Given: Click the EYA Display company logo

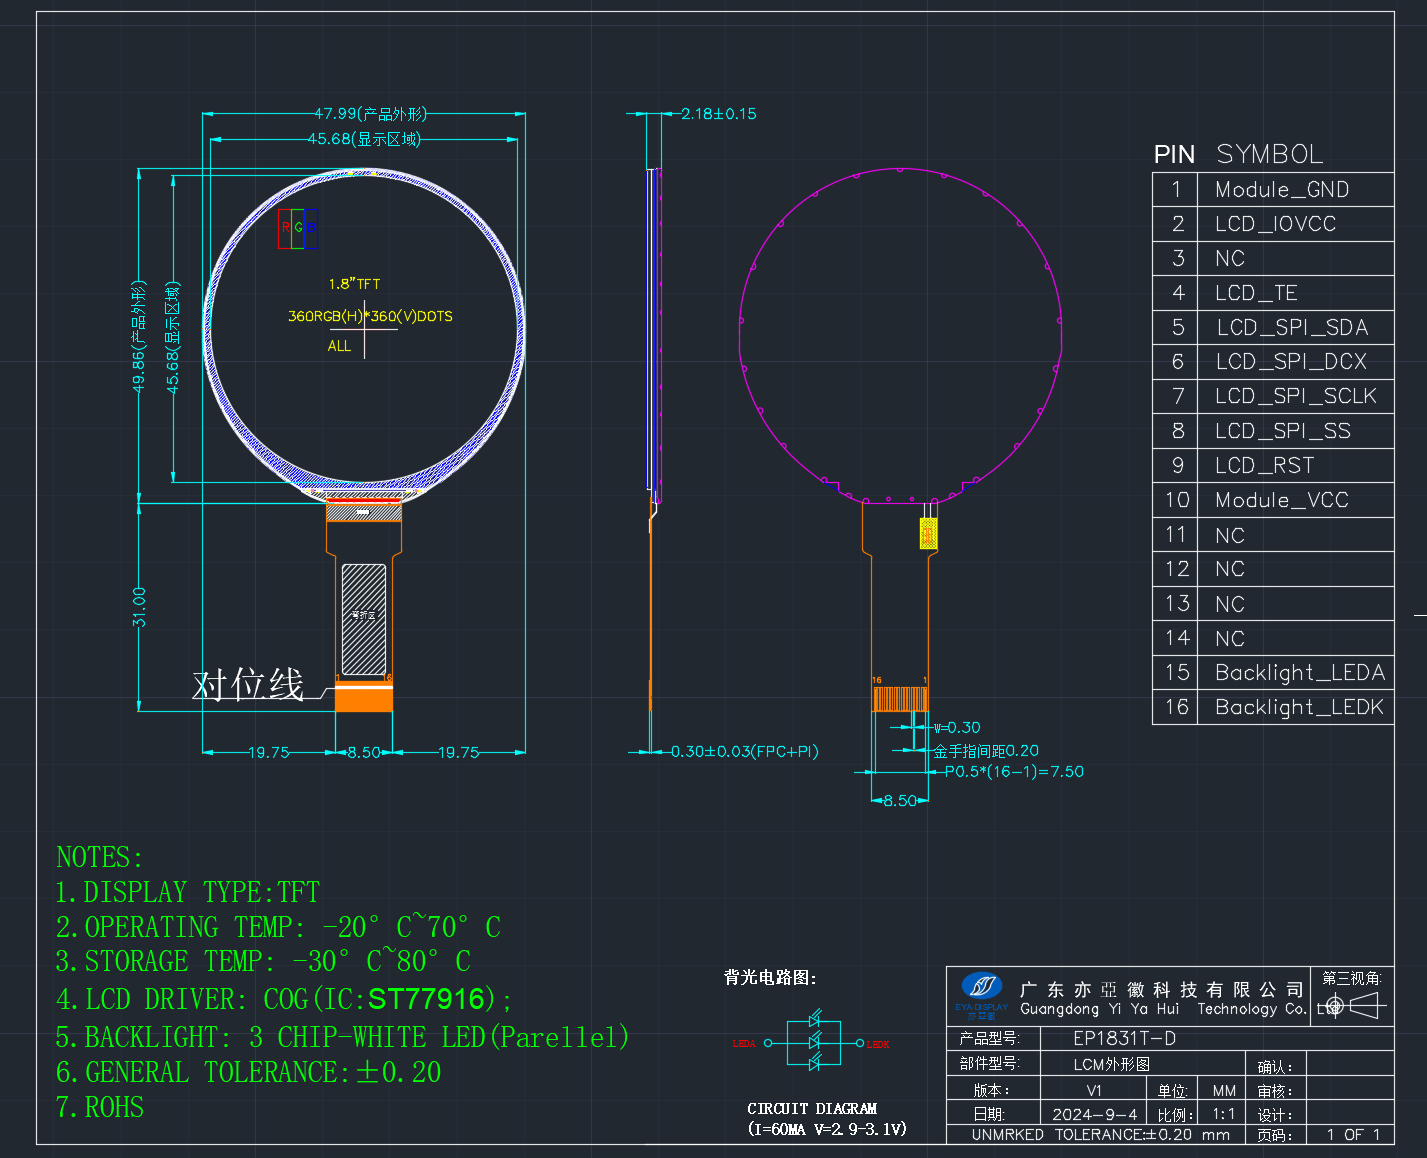Looking at the screenshot, I should tap(981, 995).
